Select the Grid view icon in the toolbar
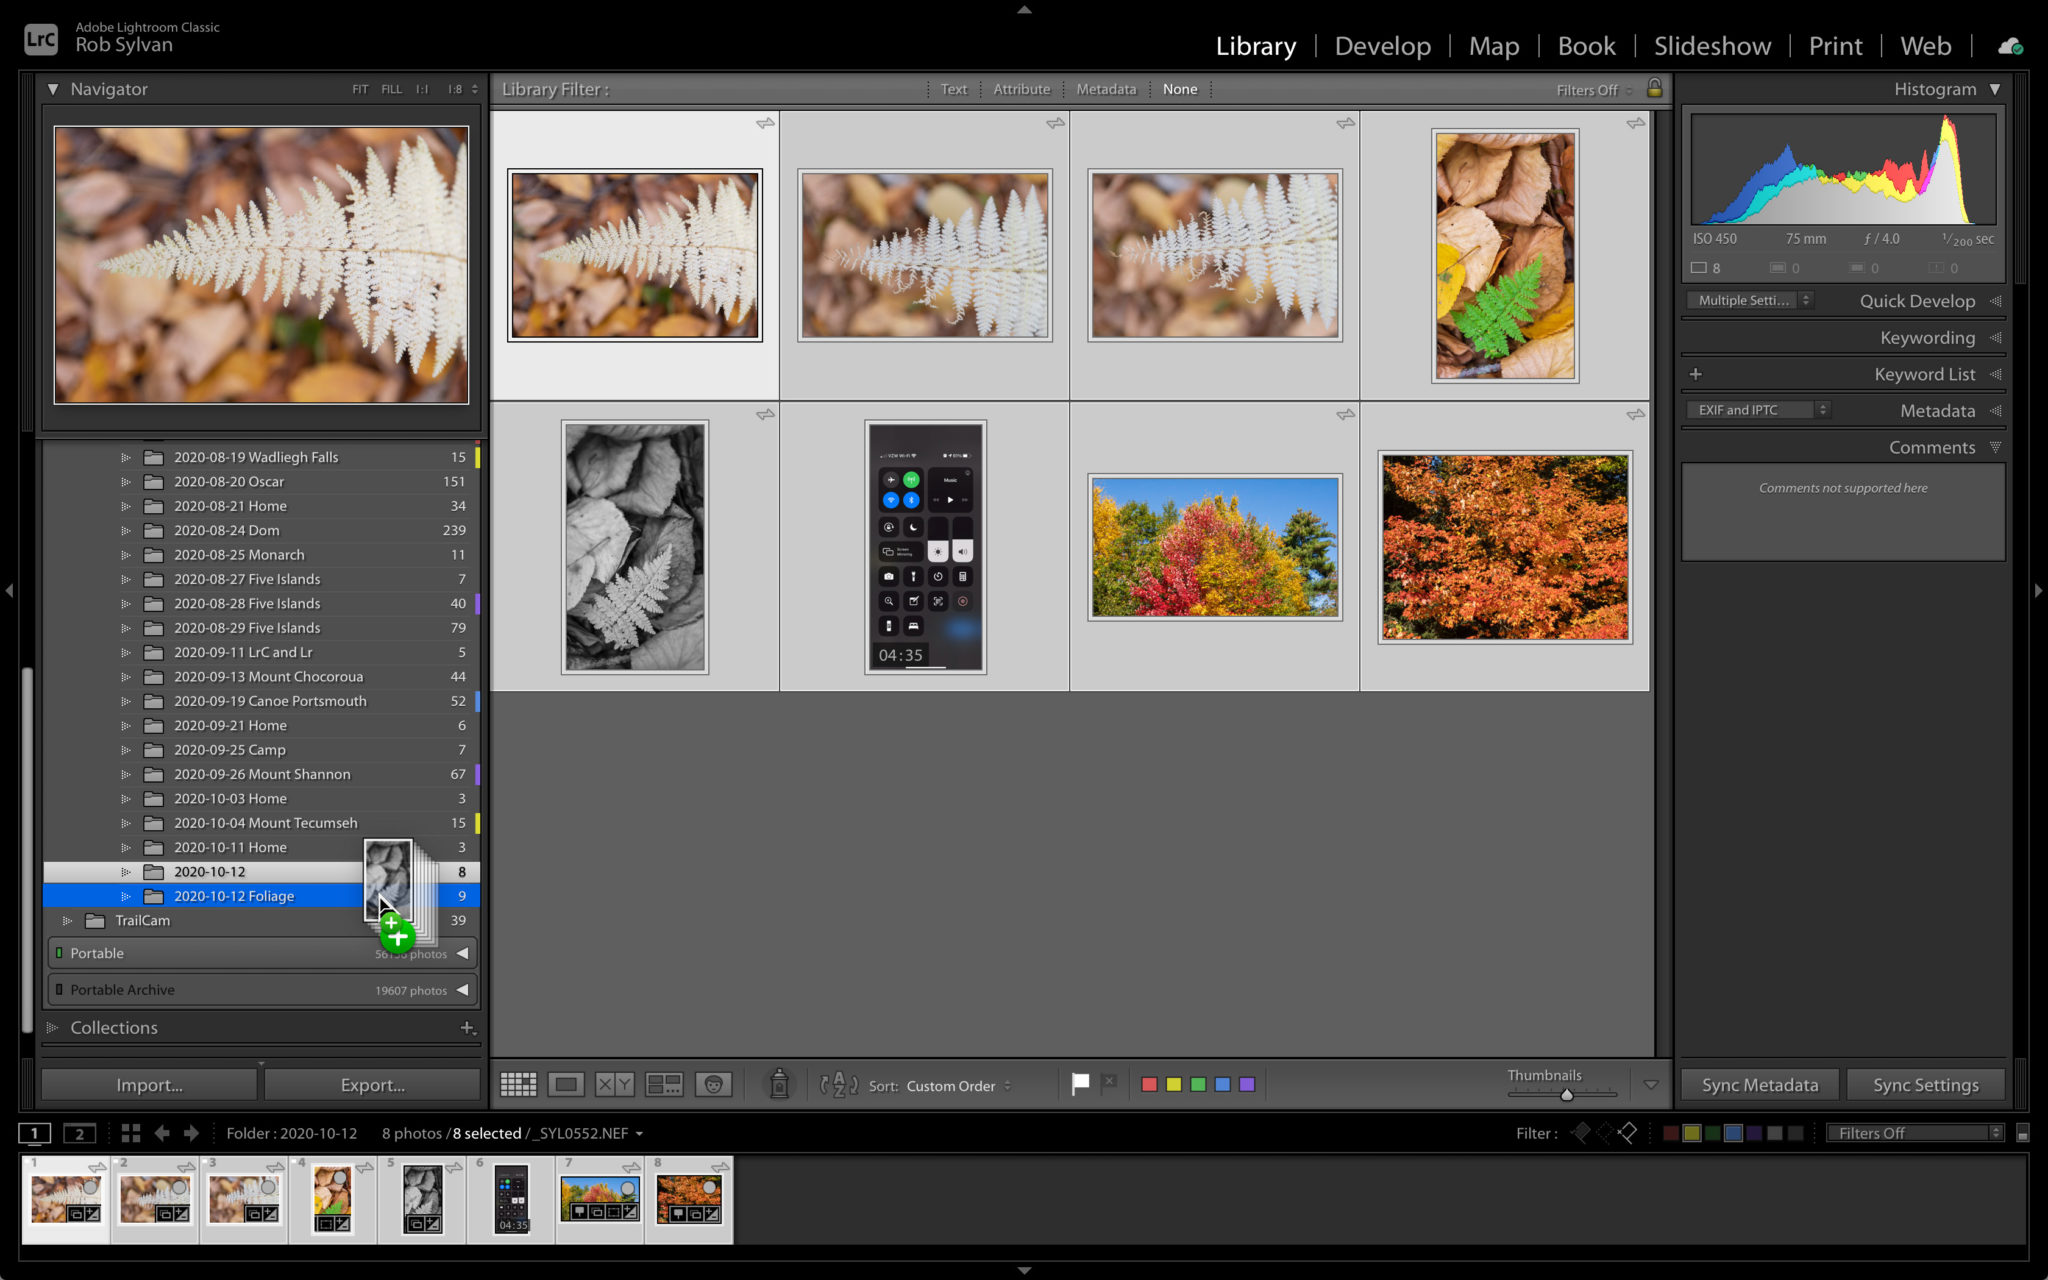The width and height of the screenshot is (2048, 1280). (x=519, y=1084)
